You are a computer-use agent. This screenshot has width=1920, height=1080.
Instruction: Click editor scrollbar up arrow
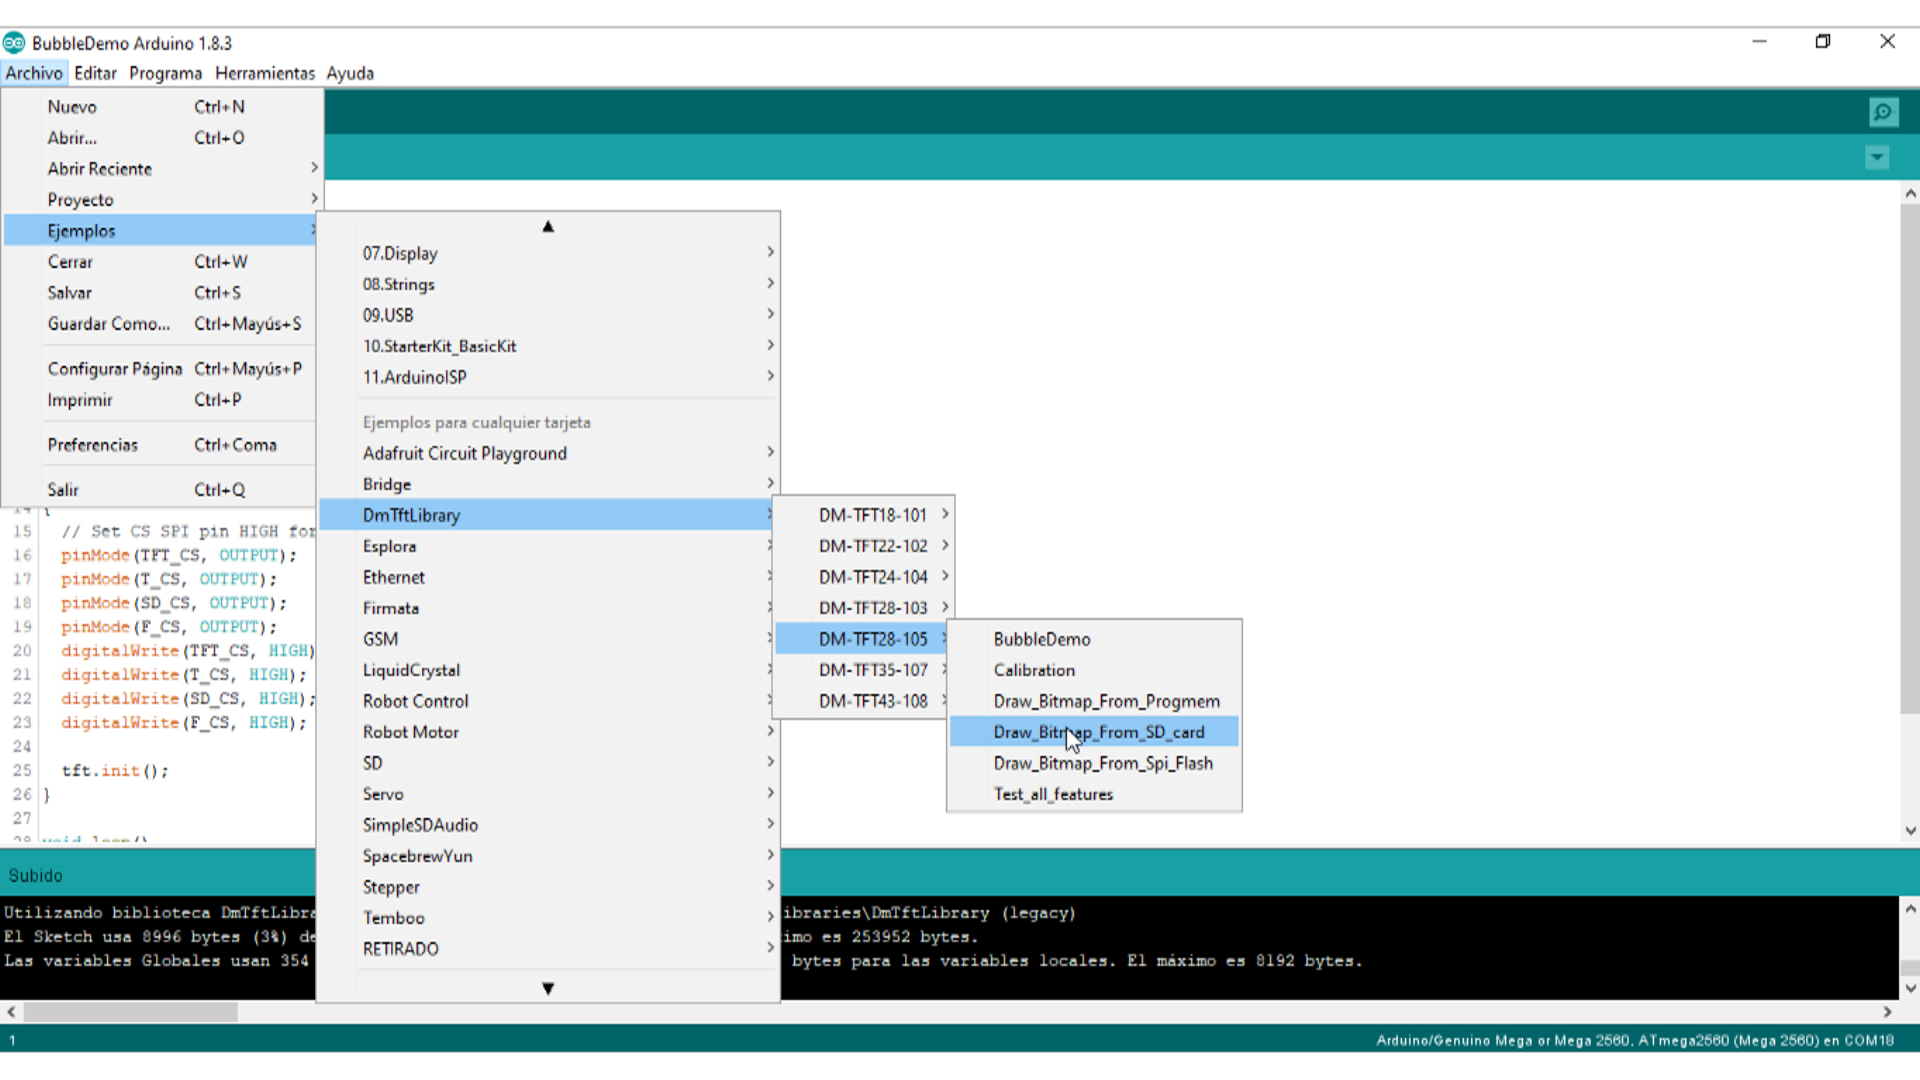click(1910, 193)
